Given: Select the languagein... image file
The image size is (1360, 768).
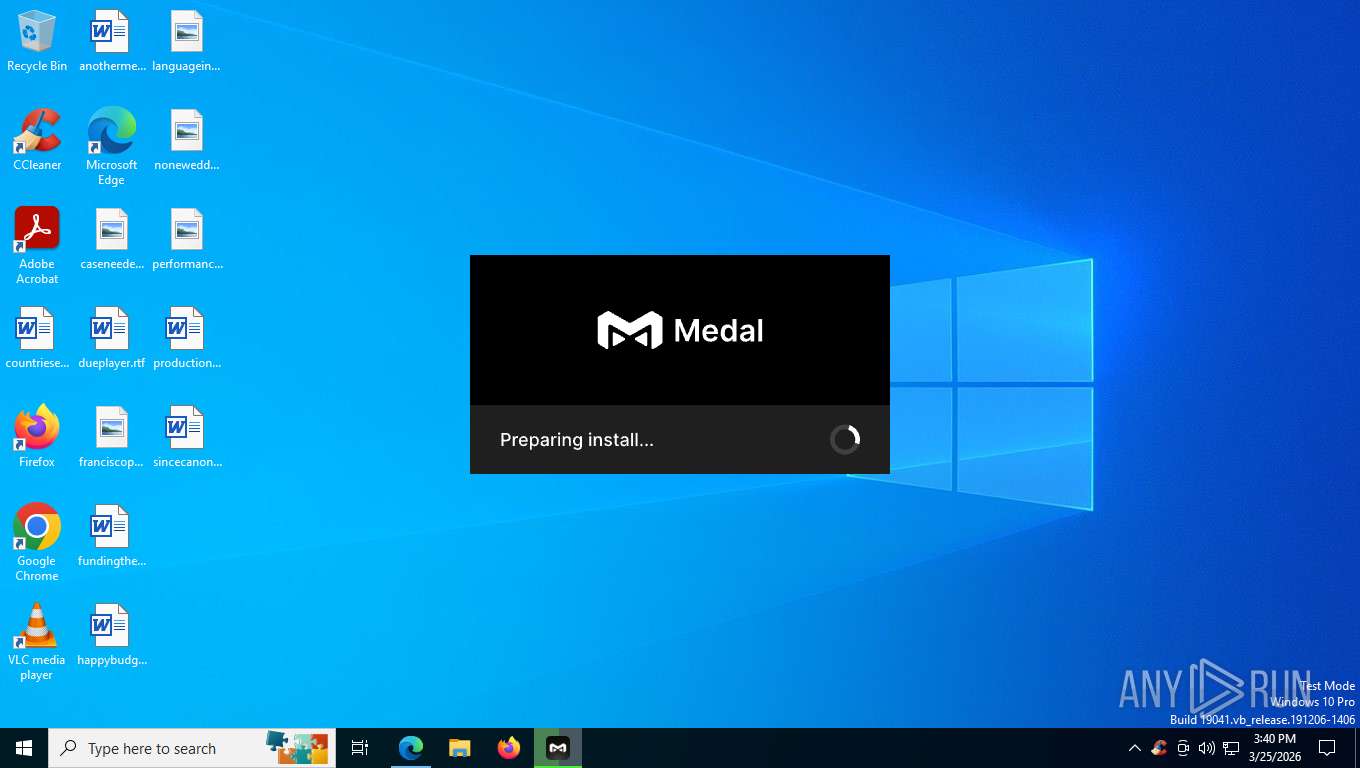Looking at the screenshot, I should [x=186, y=41].
